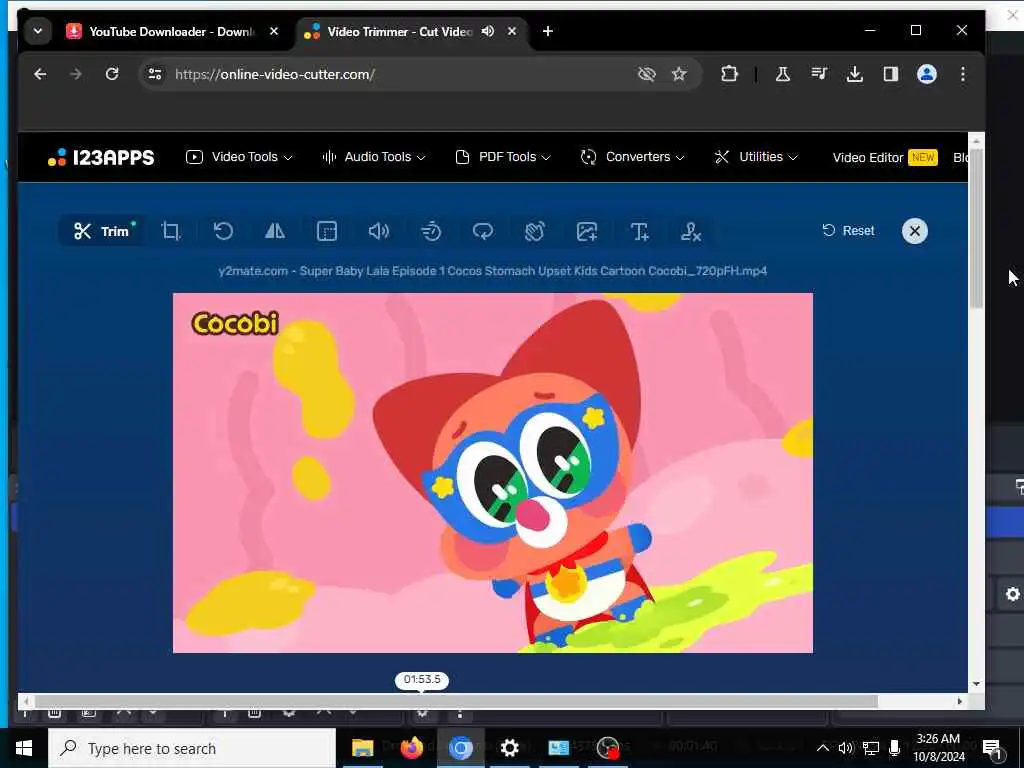Reload the current page
This screenshot has width=1024, height=768.
click(112, 74)
